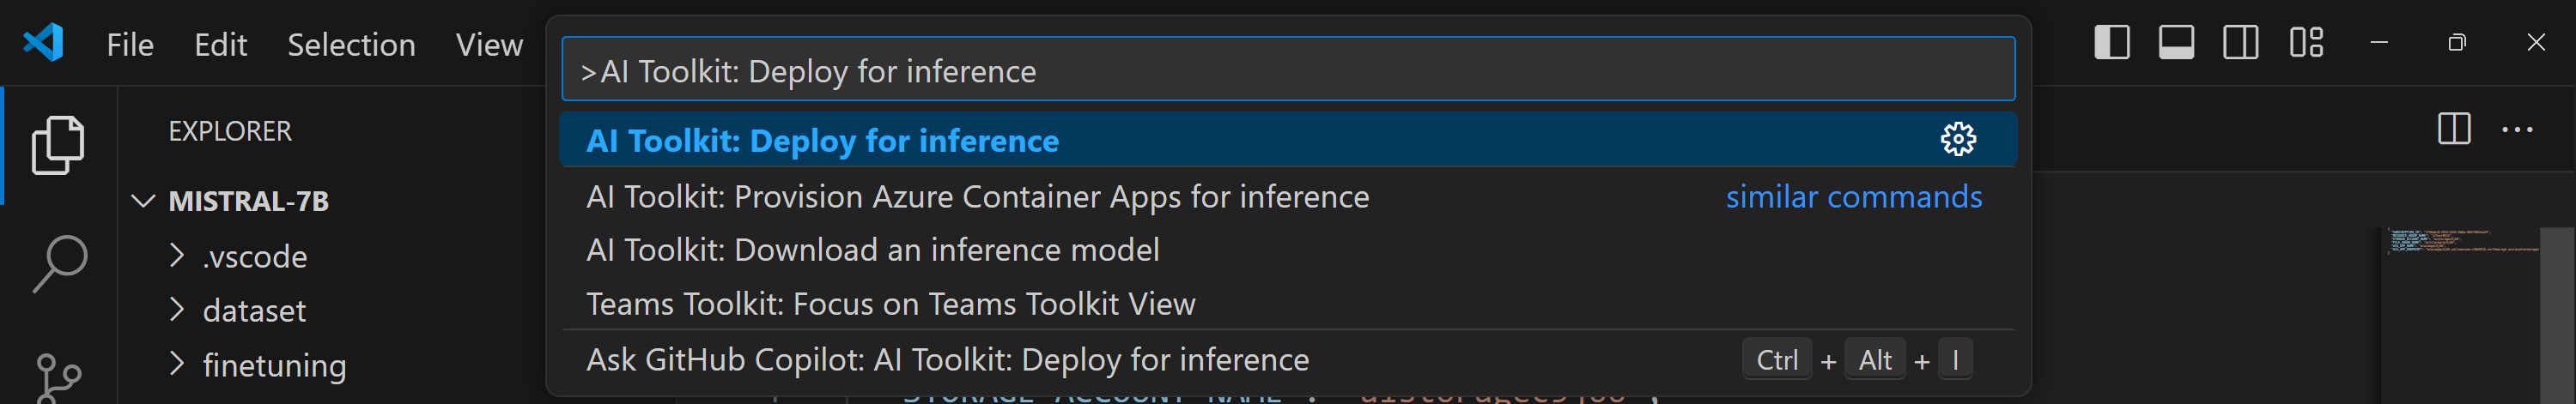Click the VS Code logo icon
The width and height of the screenshot is (2576, 404).
click(x=43, y=43)
